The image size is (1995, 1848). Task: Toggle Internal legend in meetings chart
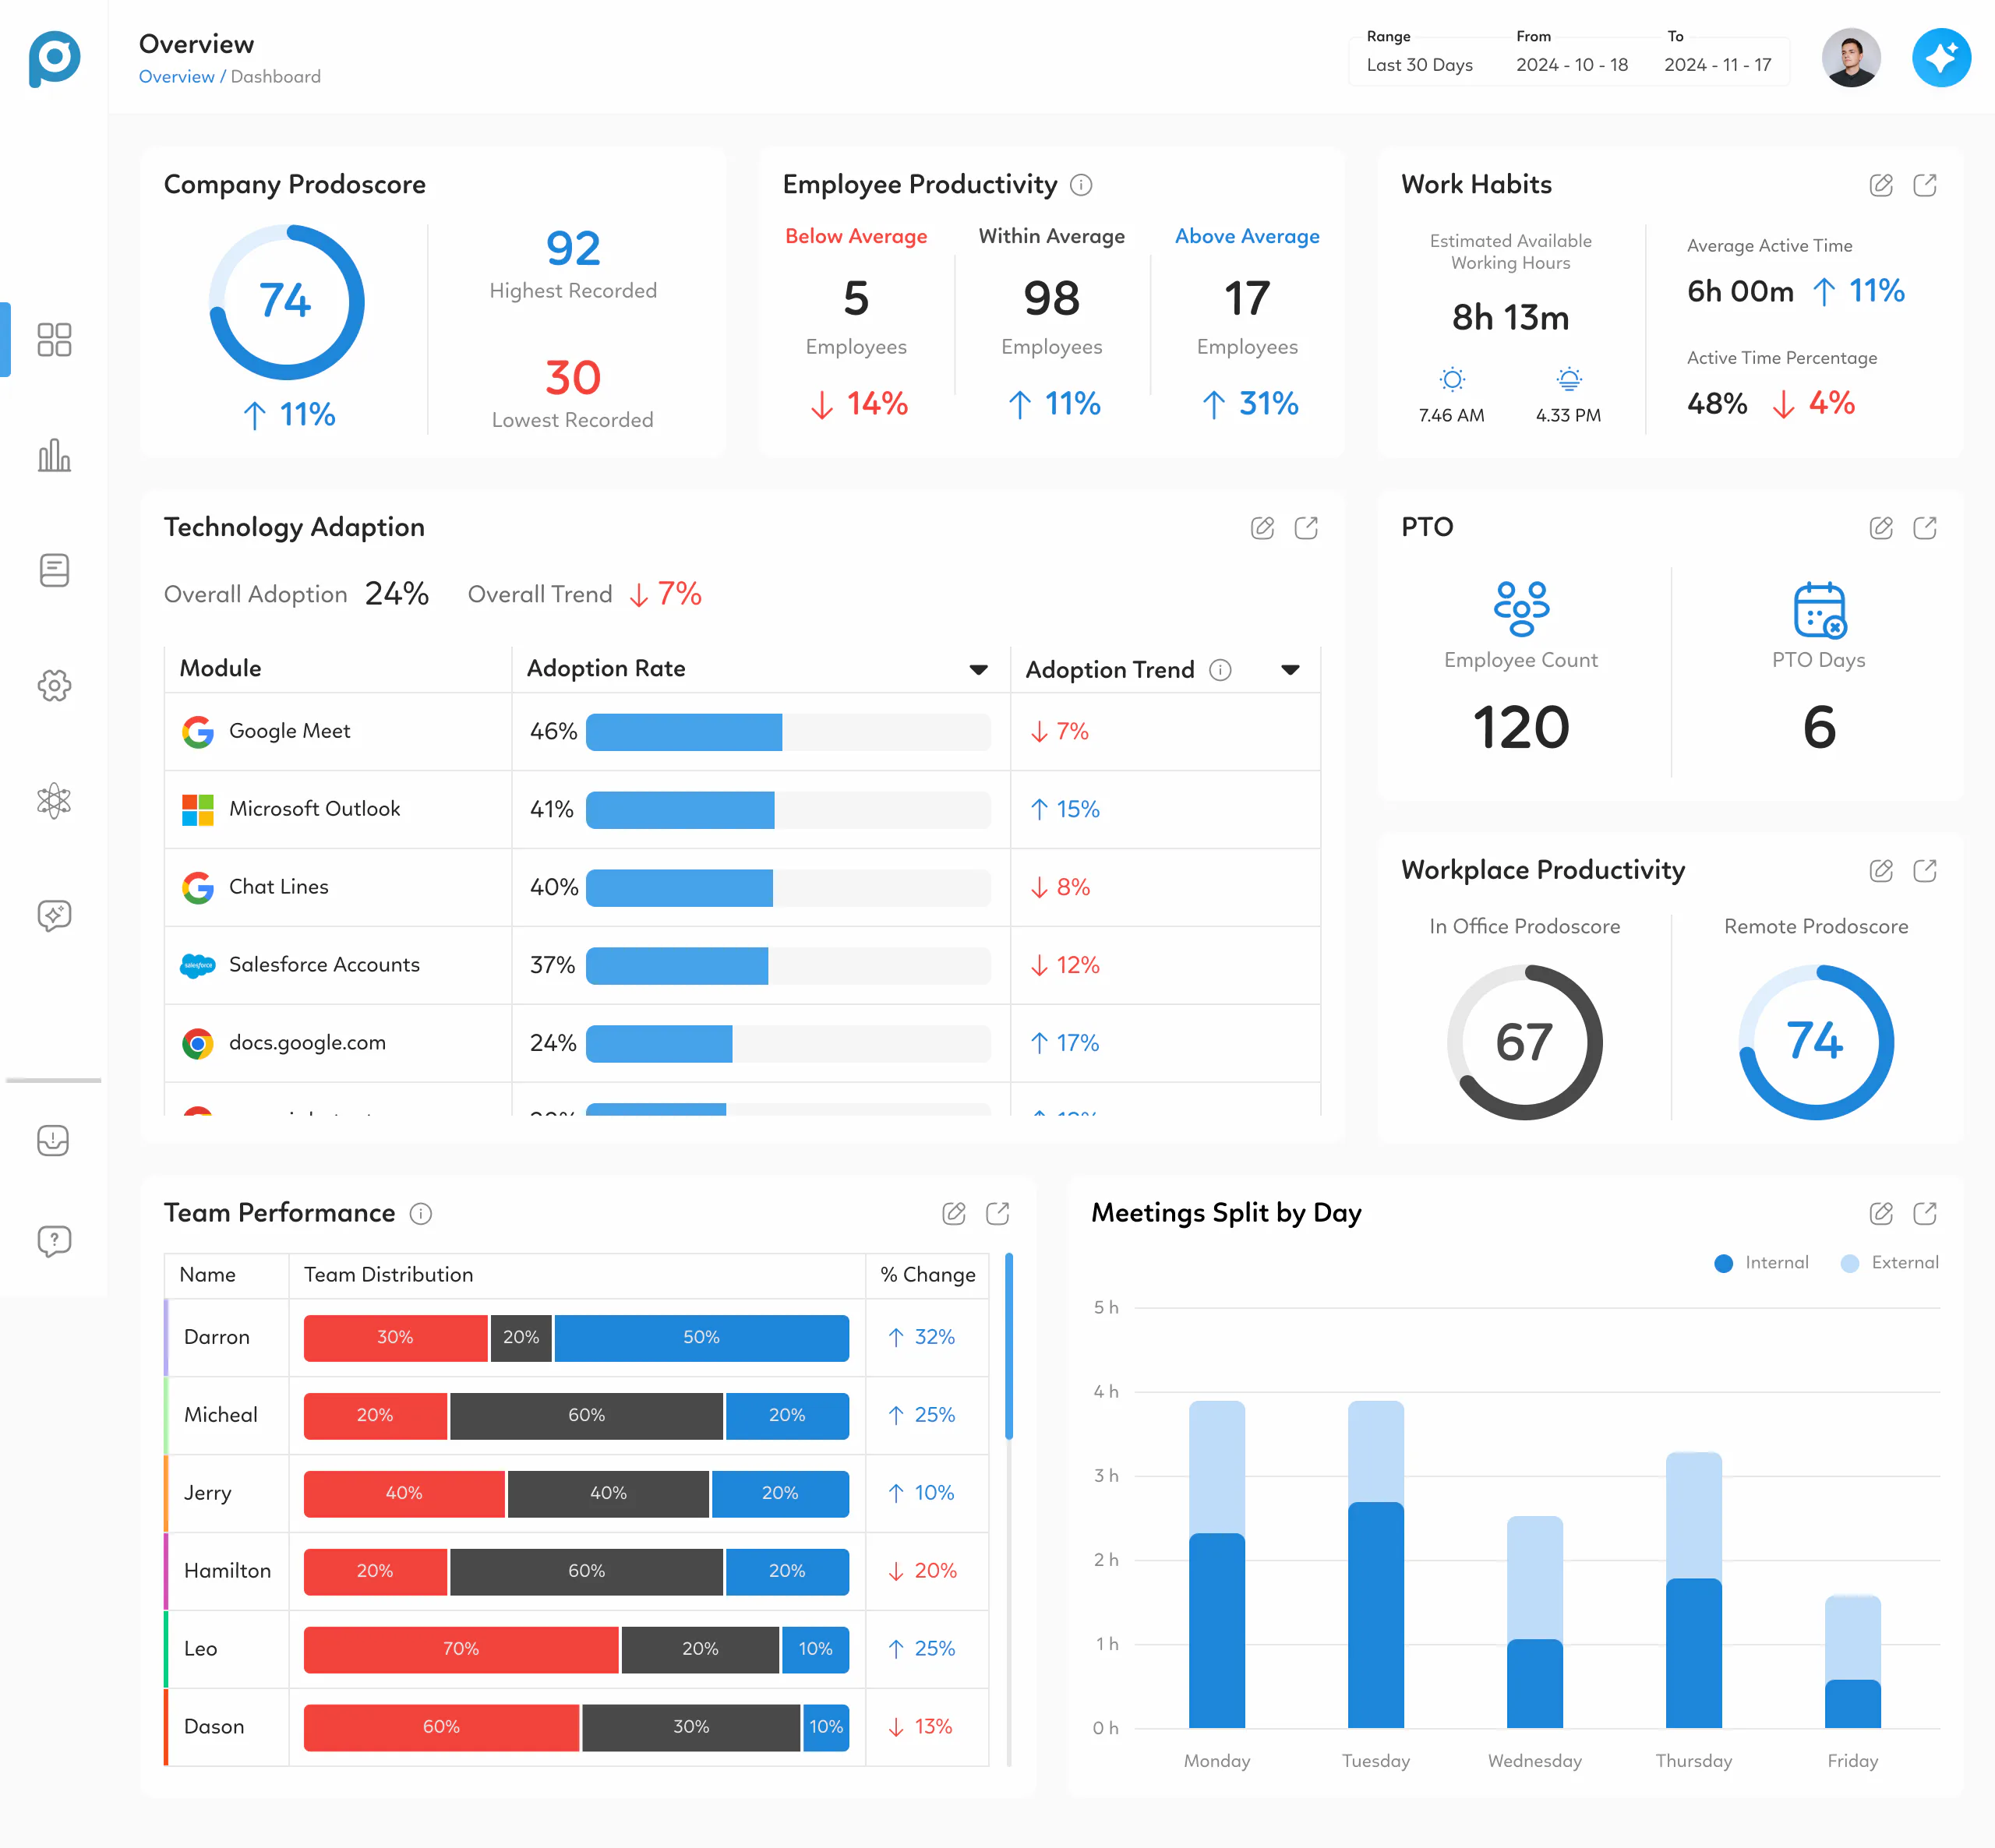pyautogui.click(x=1761, y=1263)
